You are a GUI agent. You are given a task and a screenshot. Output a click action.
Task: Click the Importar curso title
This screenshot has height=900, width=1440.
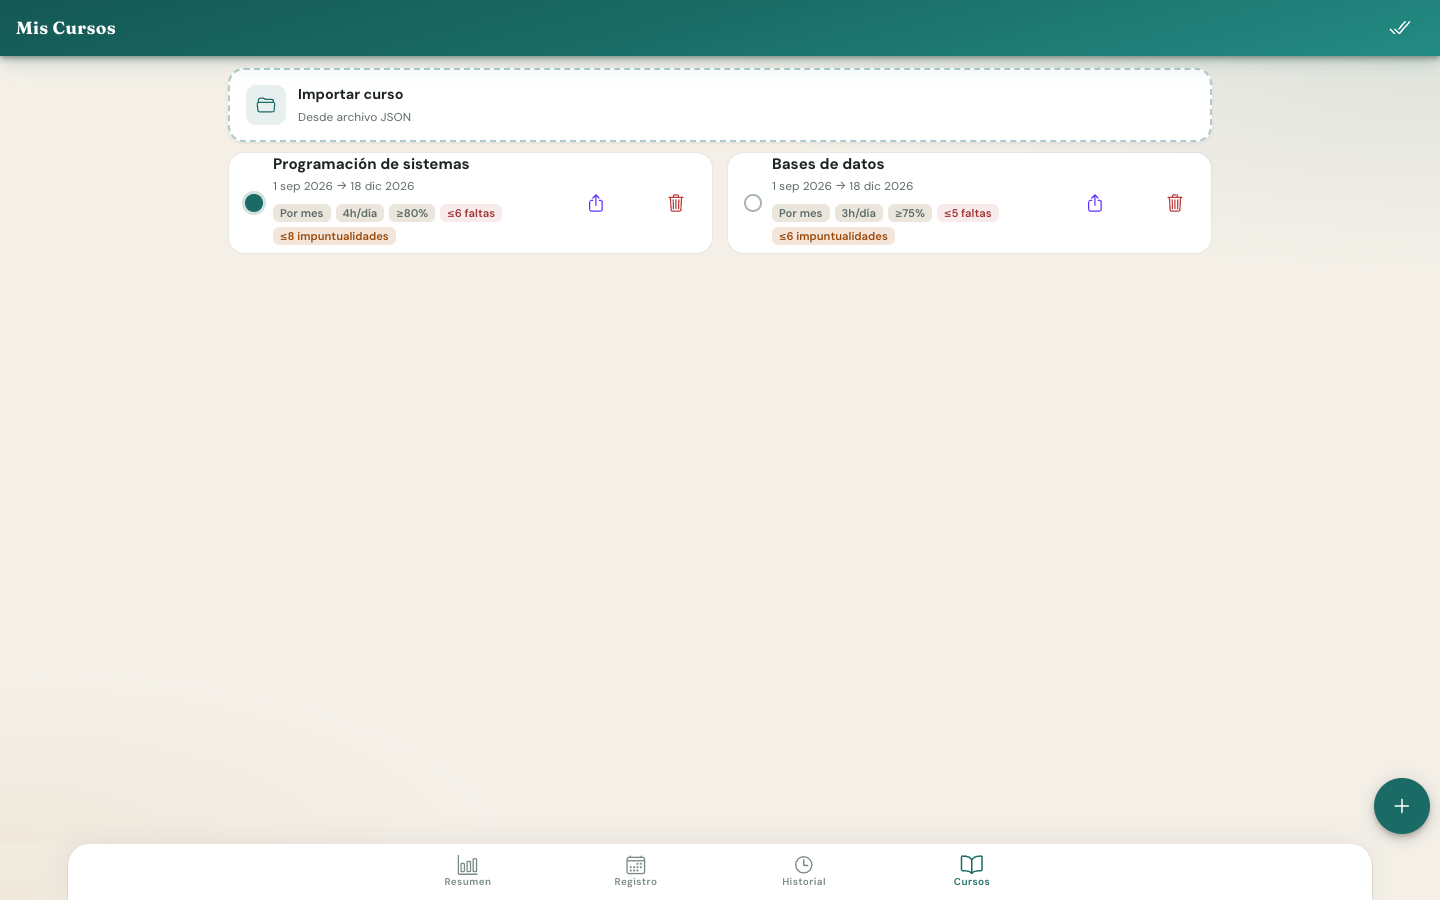[x=351, y=94]
